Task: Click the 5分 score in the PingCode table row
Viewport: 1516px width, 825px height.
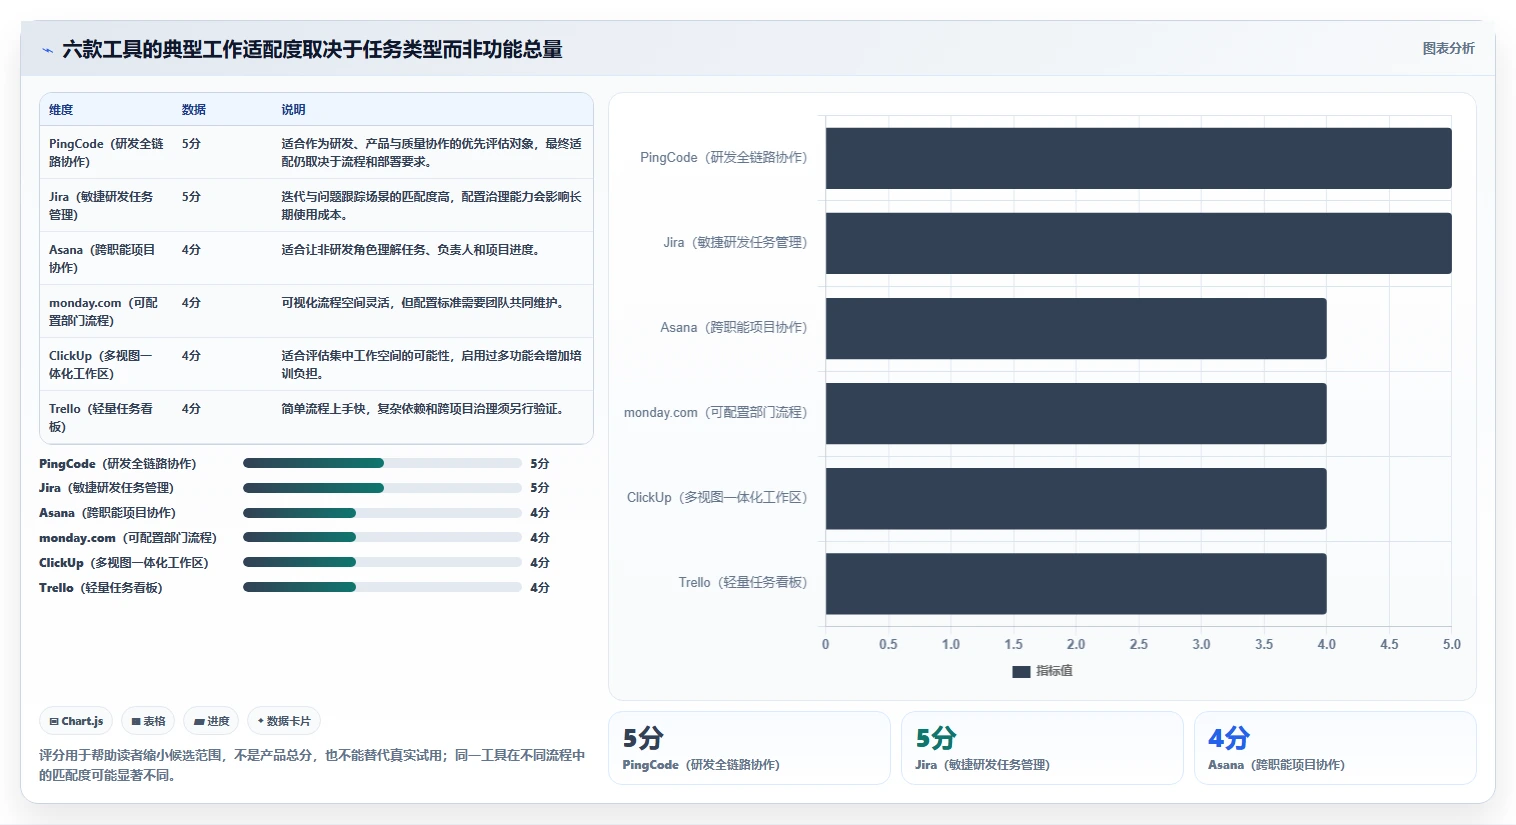Action: (191, 144)
